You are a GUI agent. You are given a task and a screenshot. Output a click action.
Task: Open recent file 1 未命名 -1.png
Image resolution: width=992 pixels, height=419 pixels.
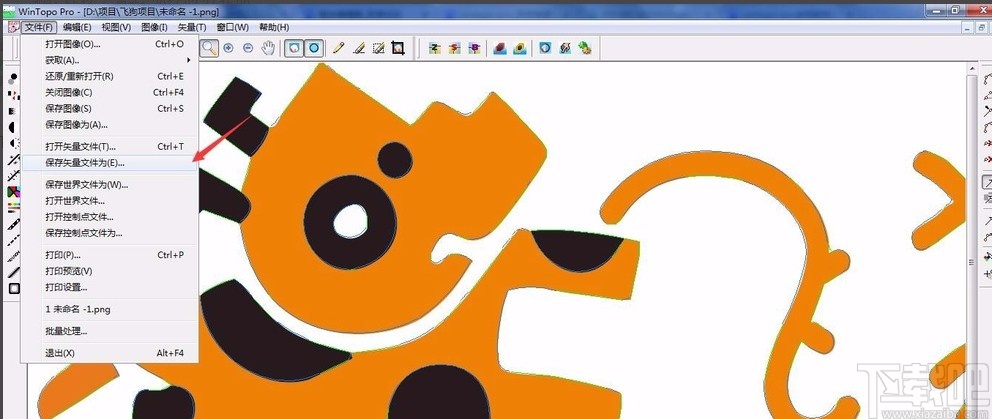[x=109, y=310]
